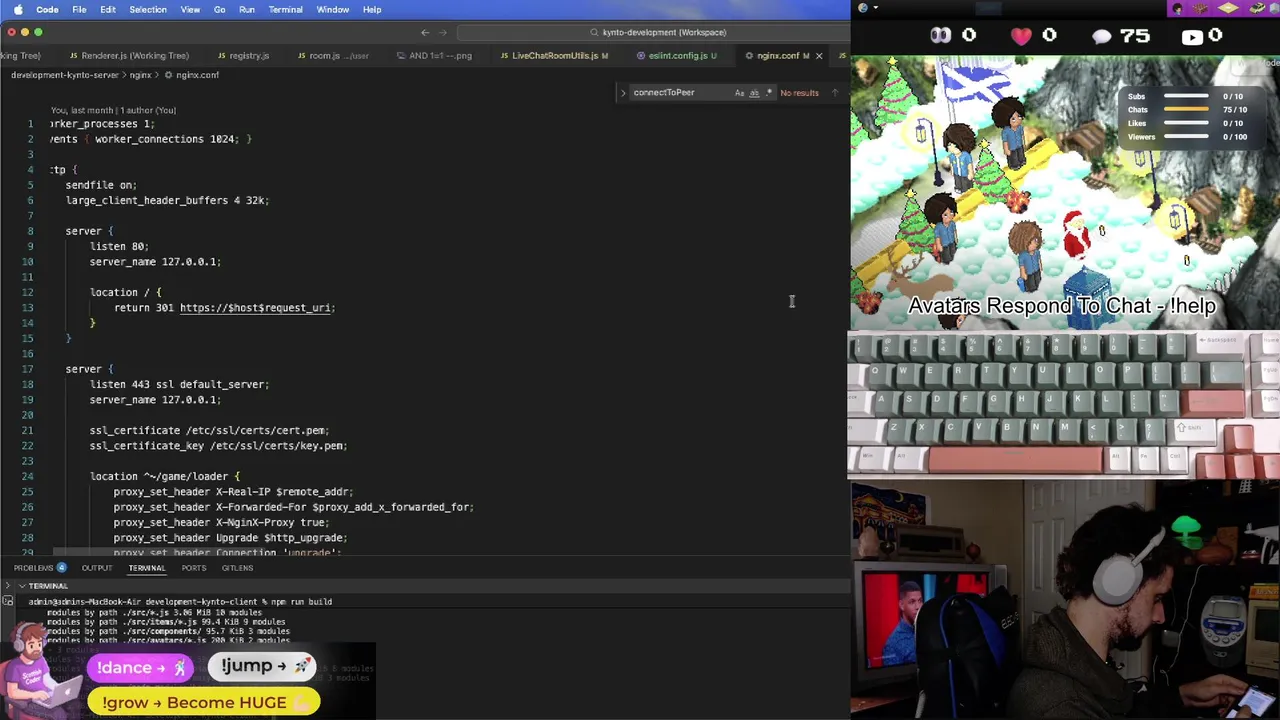1280x720 pixels.
Task: Click the YouTube subscribers icon
Action: (x=1192, y=37)
